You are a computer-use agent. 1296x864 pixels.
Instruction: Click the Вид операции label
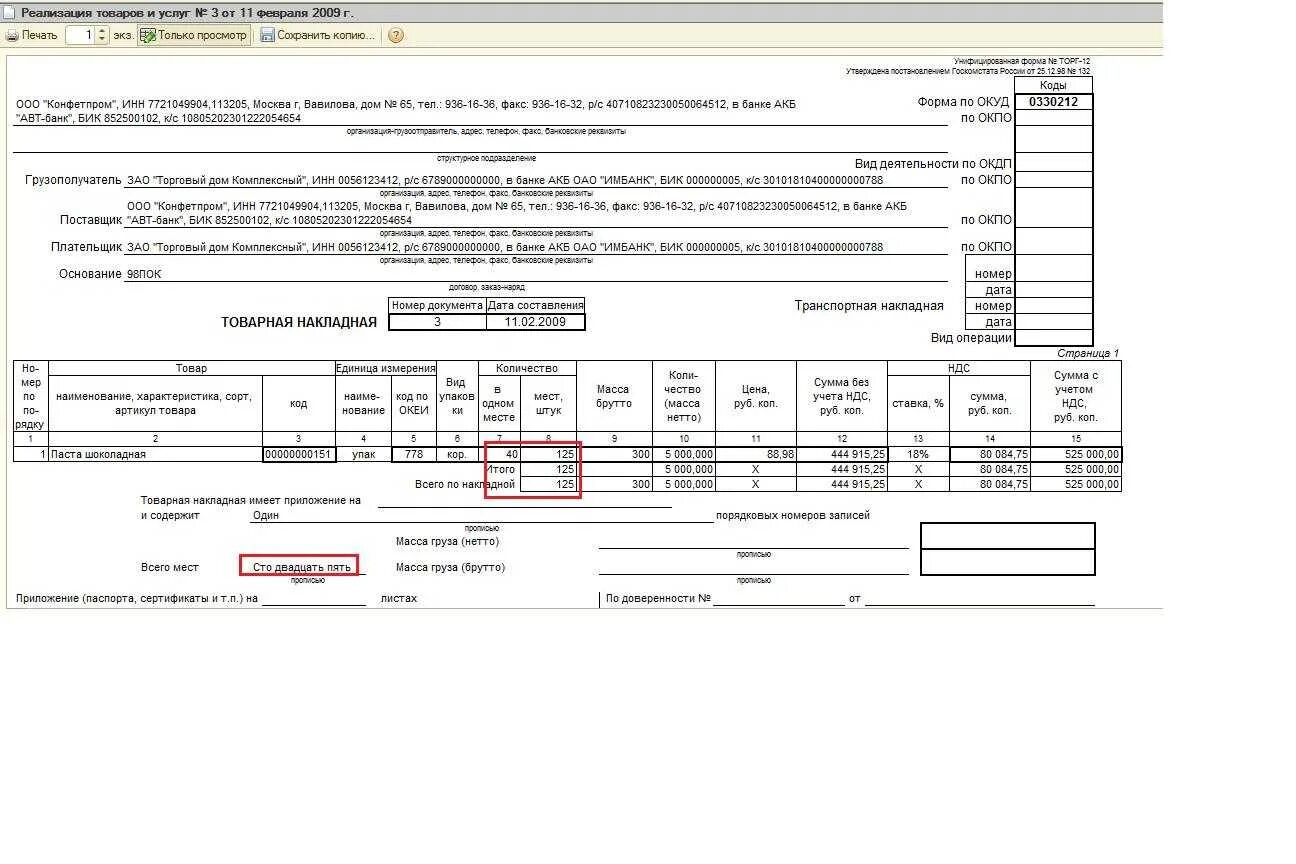[x=971, y=338]
